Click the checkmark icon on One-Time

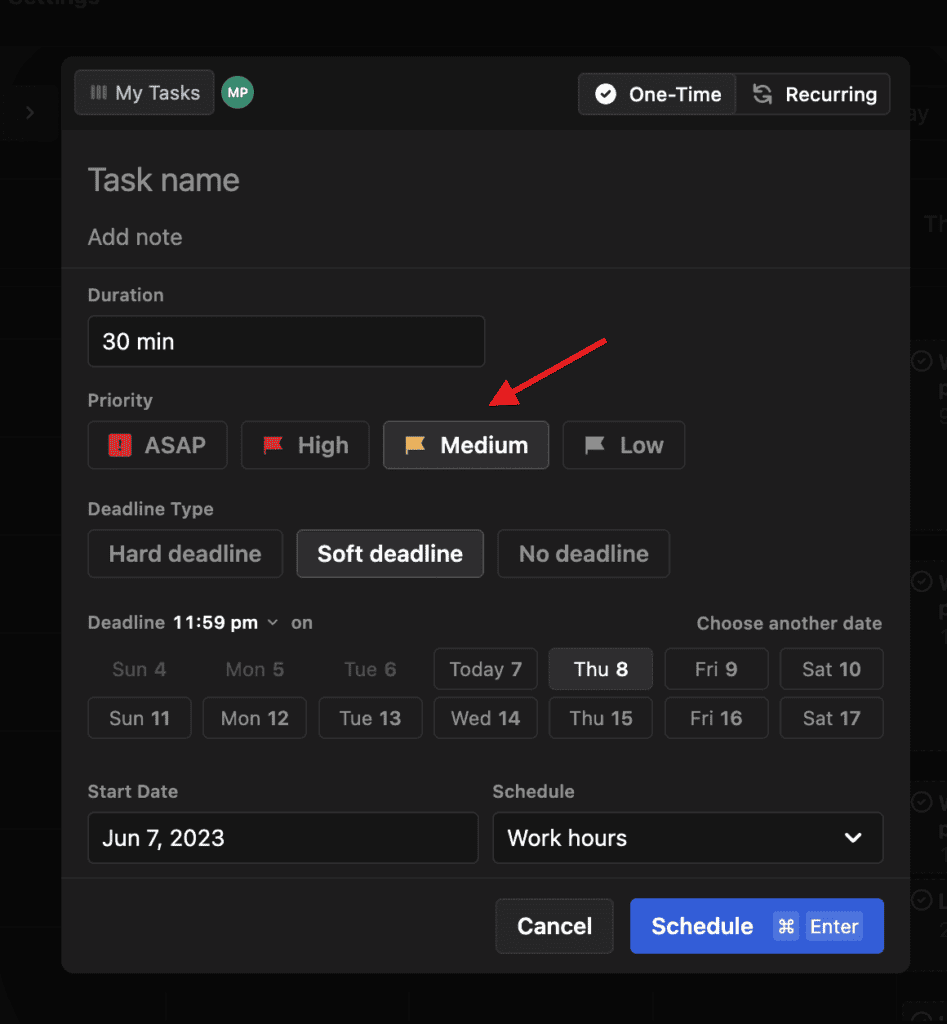(605, 94)
